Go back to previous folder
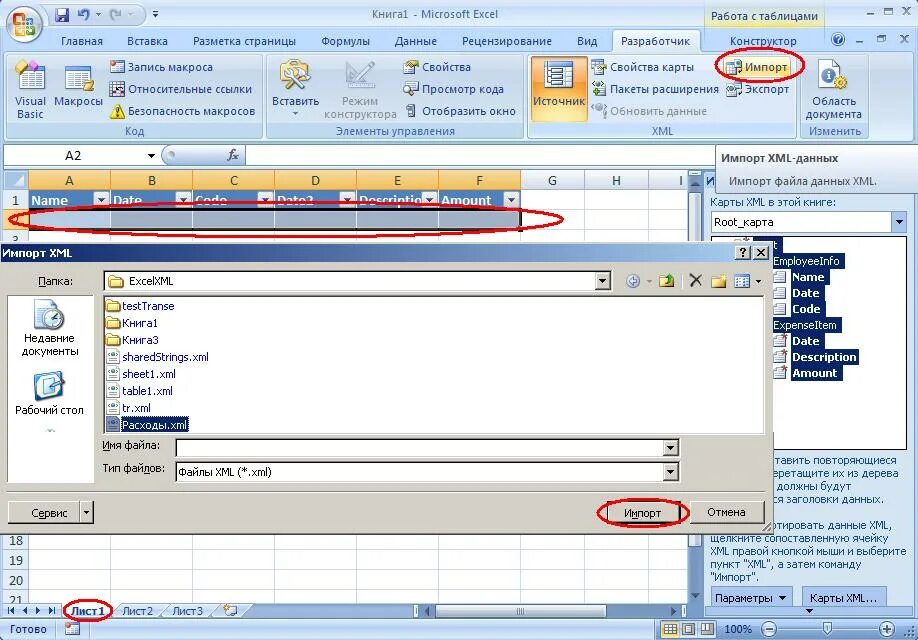 tap(633, 281)
